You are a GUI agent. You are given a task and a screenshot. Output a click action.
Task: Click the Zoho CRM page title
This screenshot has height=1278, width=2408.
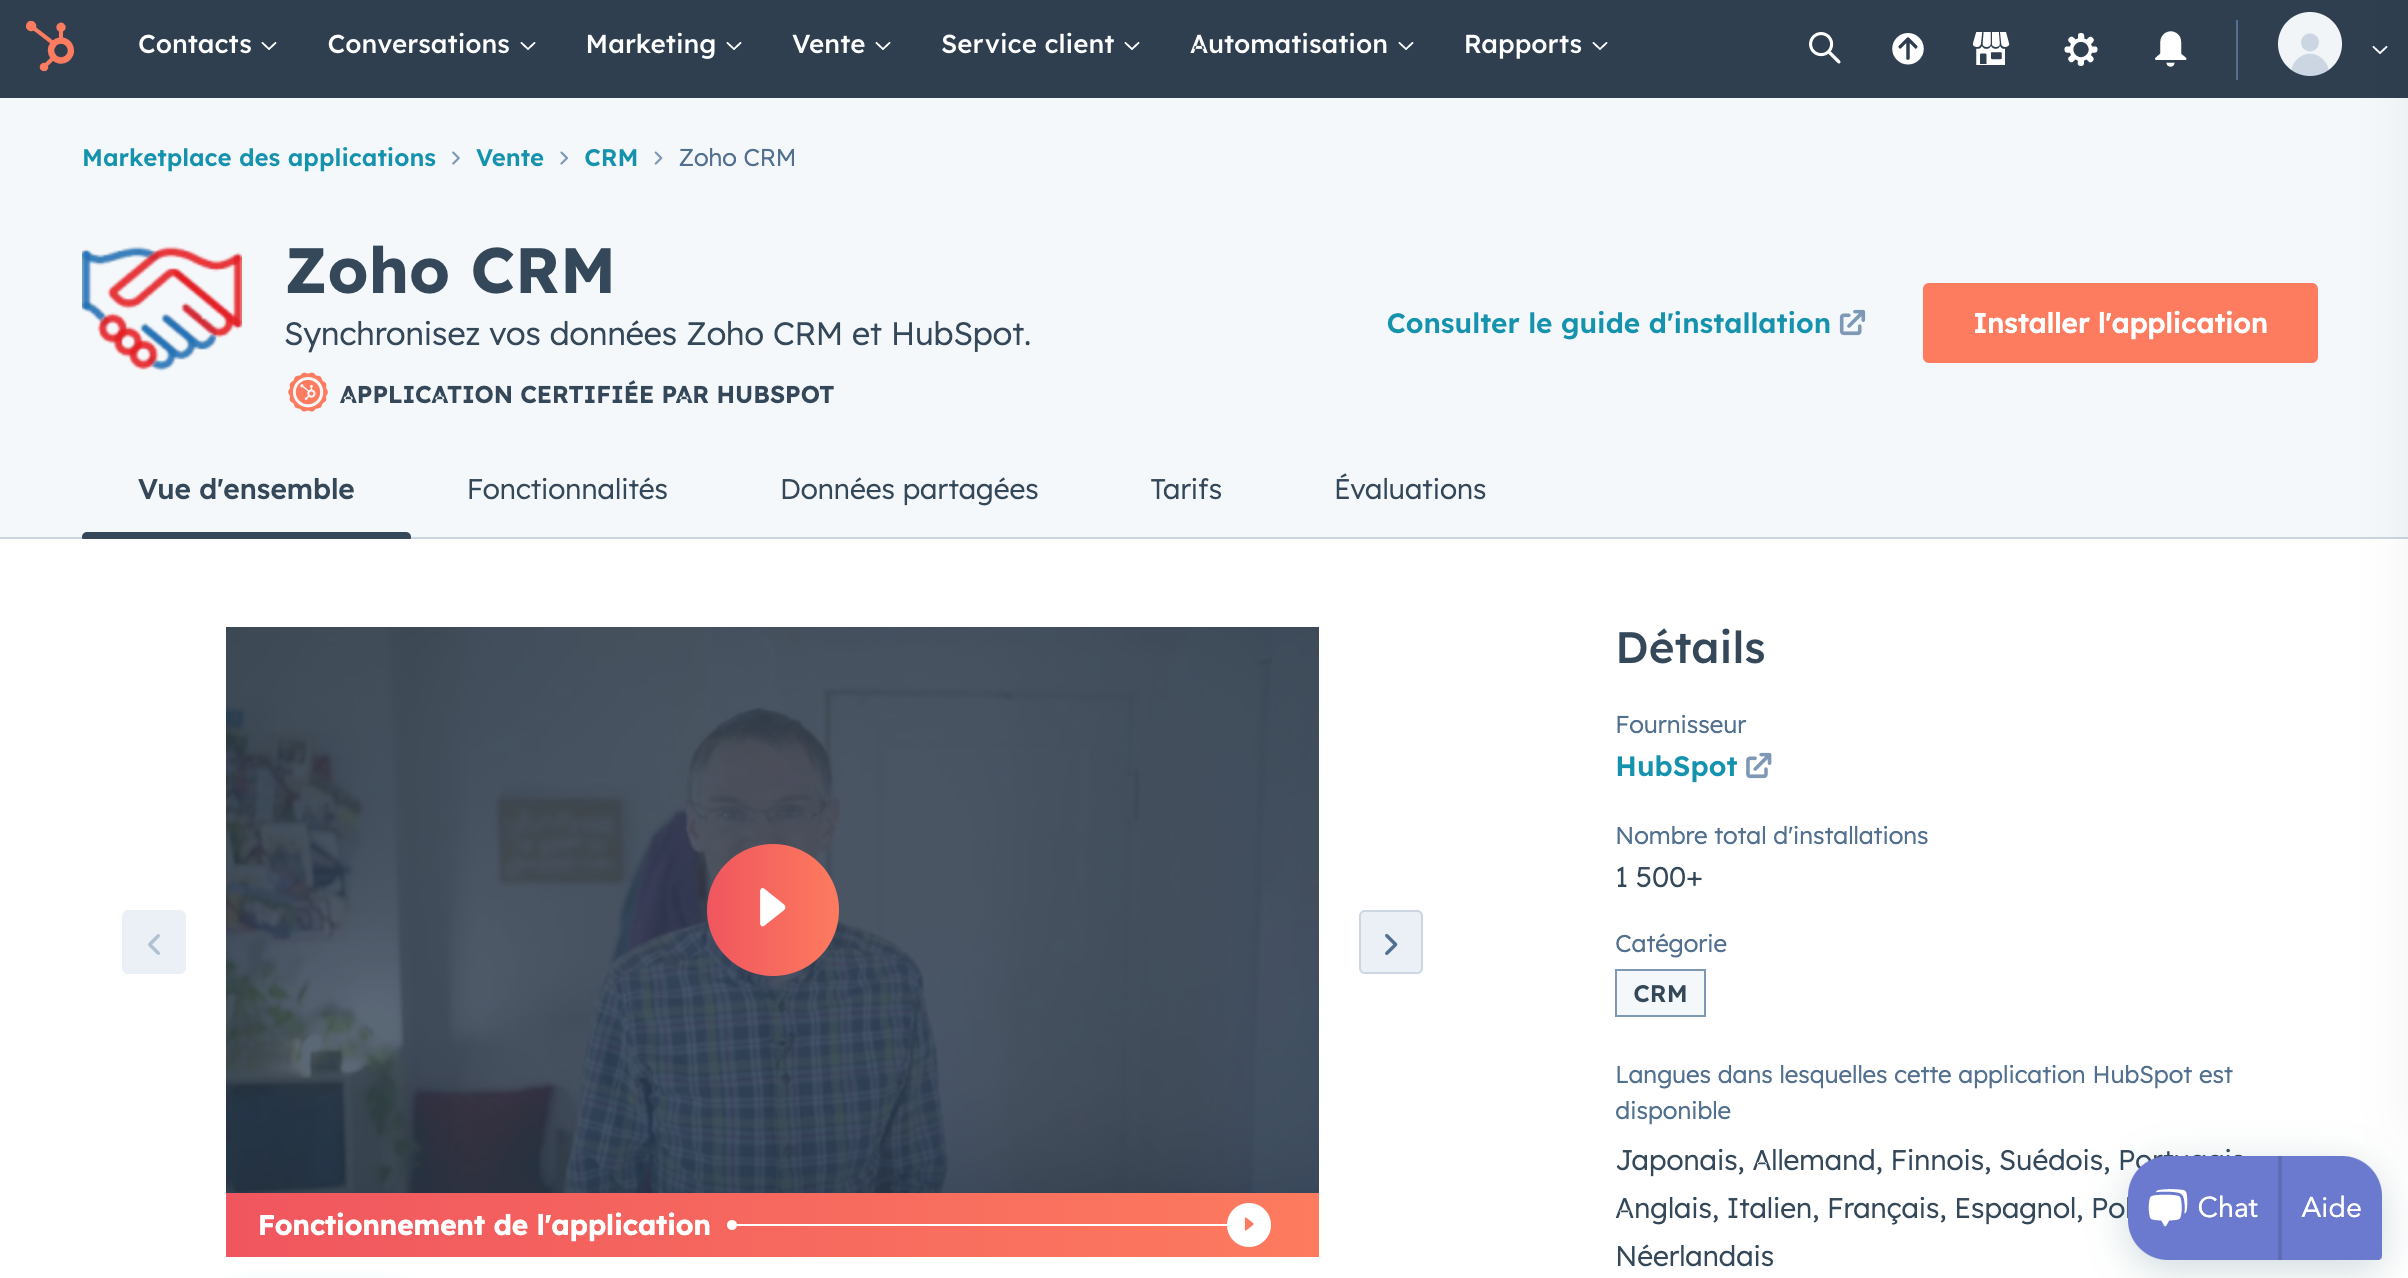coord(450,271)
